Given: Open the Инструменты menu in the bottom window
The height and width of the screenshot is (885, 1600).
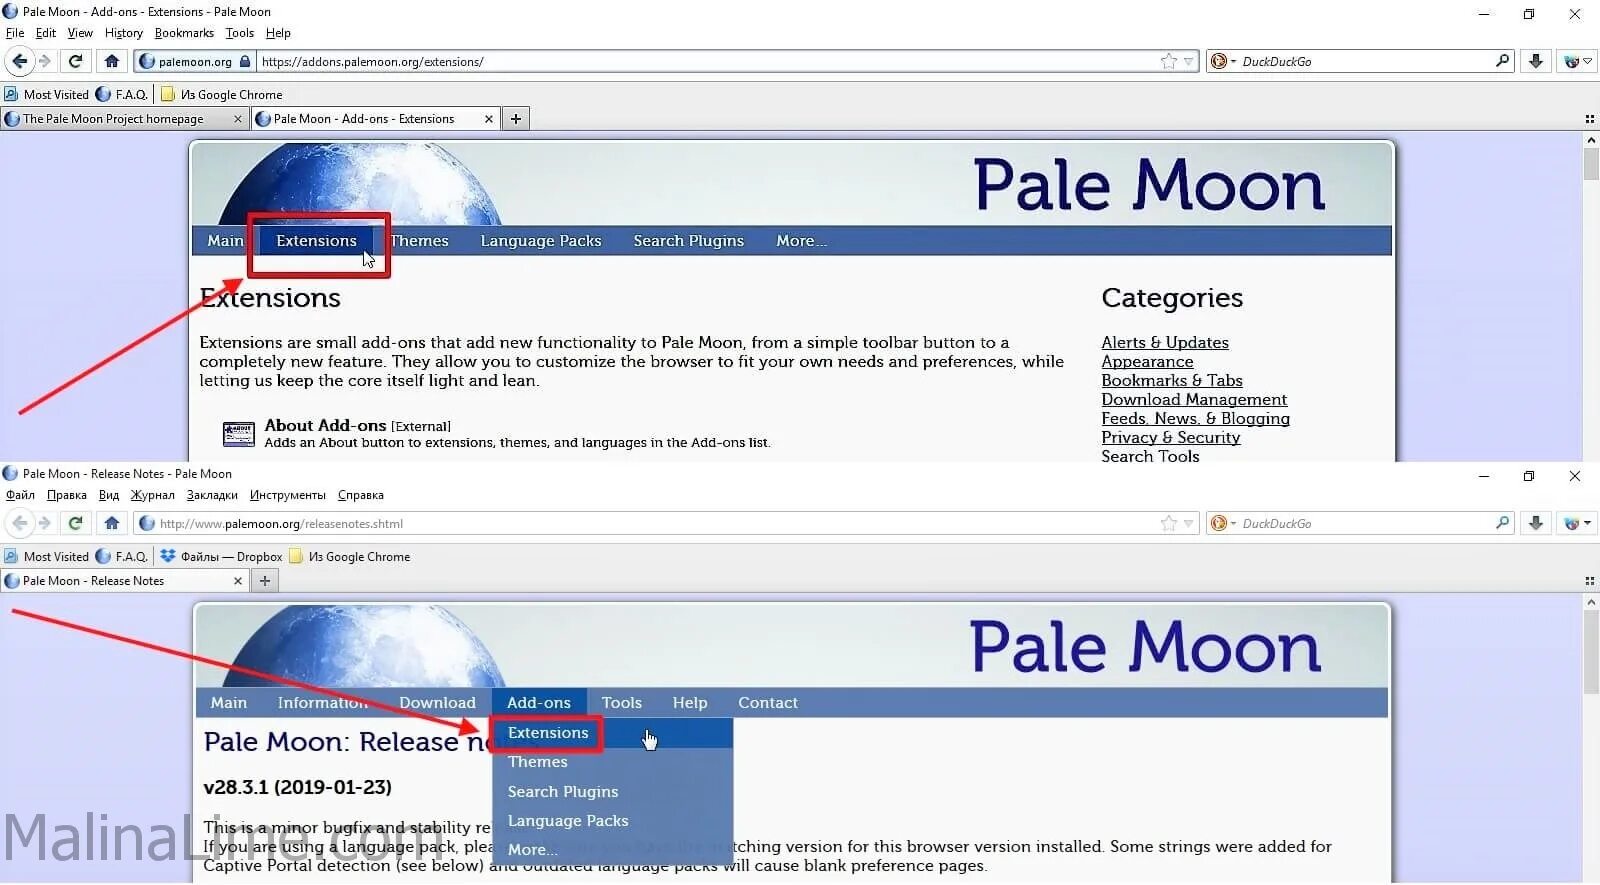Looking at the screenshot, I should 288,495.
